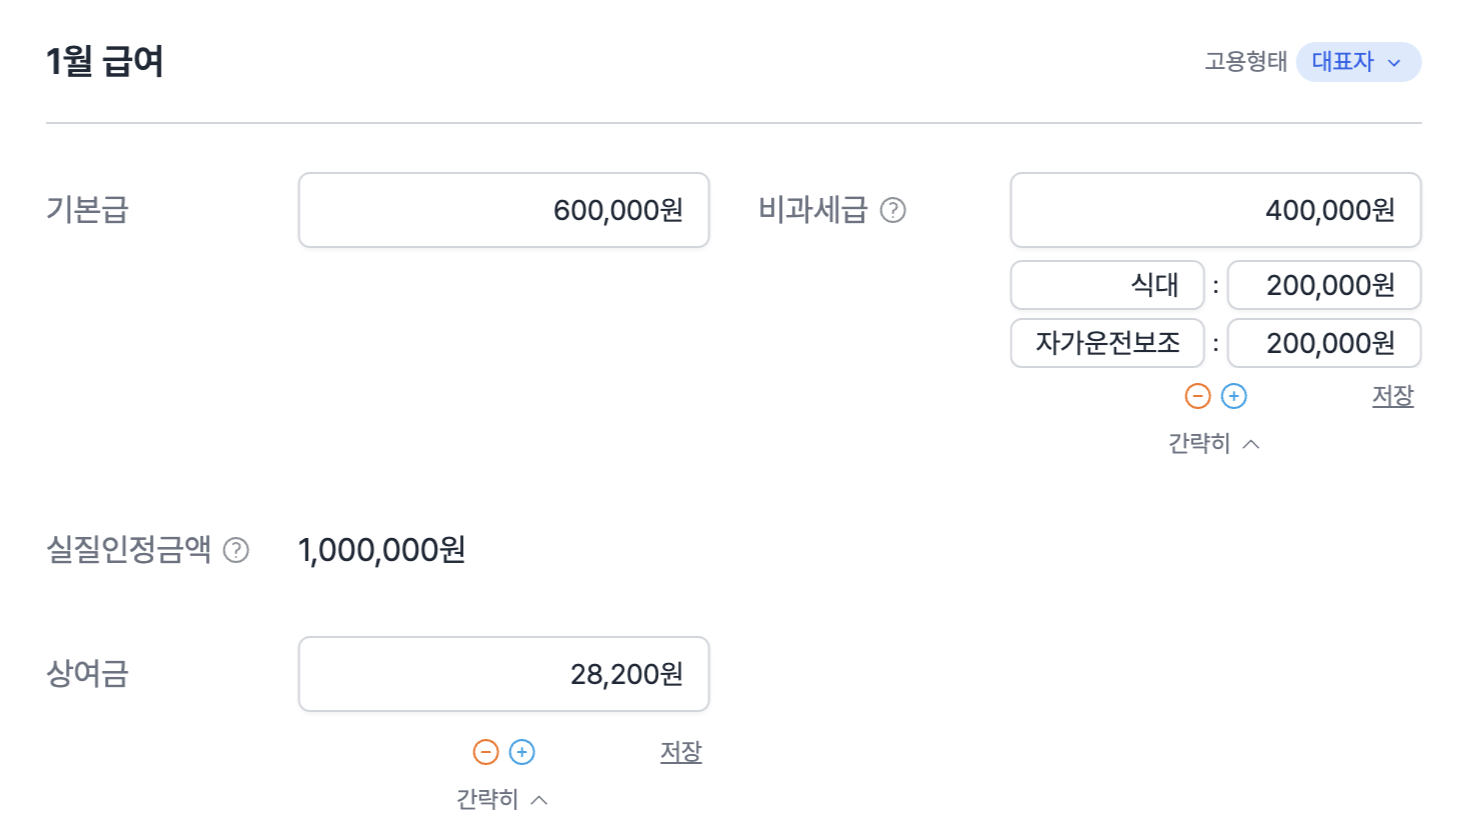
Task: Add a 비과세급 item with blue plus
Action: click(x=1234, y=396)
